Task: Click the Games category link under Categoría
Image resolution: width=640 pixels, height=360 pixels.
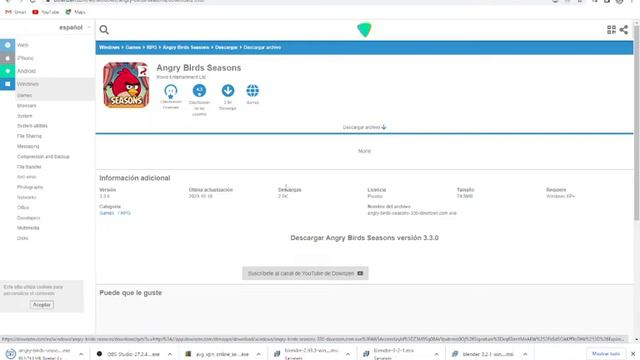Action: pyautogui.click(x=107, y=213)
